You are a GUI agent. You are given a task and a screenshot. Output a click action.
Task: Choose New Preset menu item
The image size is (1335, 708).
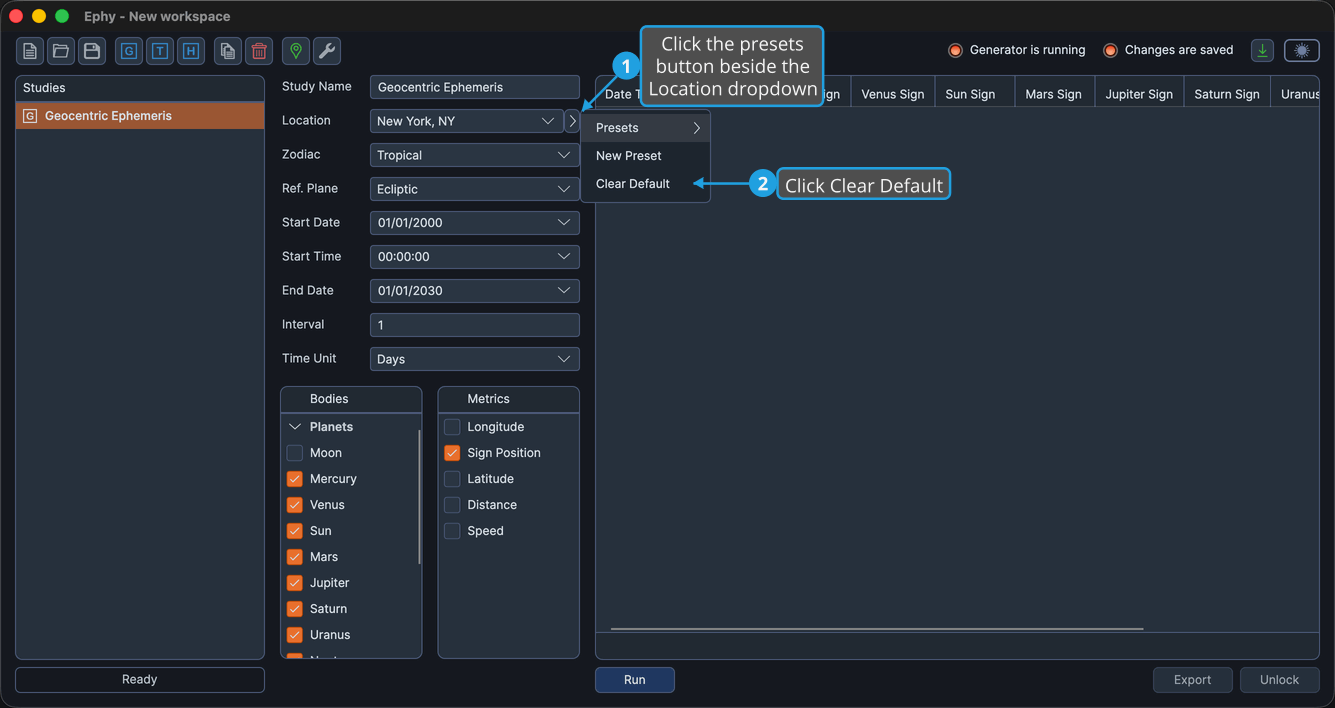tap(646, 156)
